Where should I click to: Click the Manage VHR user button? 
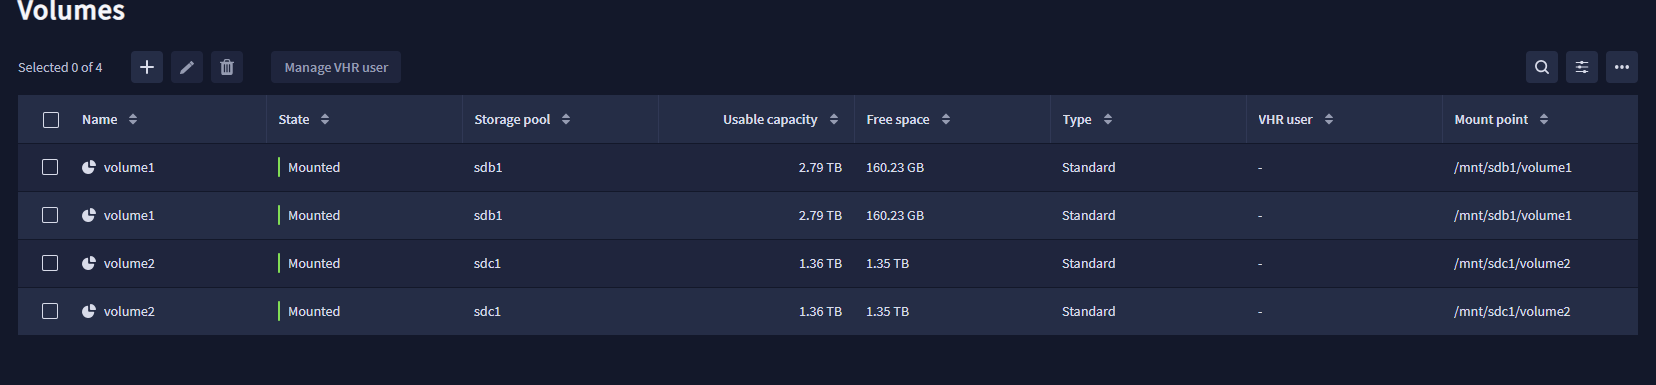pos(336,67)
